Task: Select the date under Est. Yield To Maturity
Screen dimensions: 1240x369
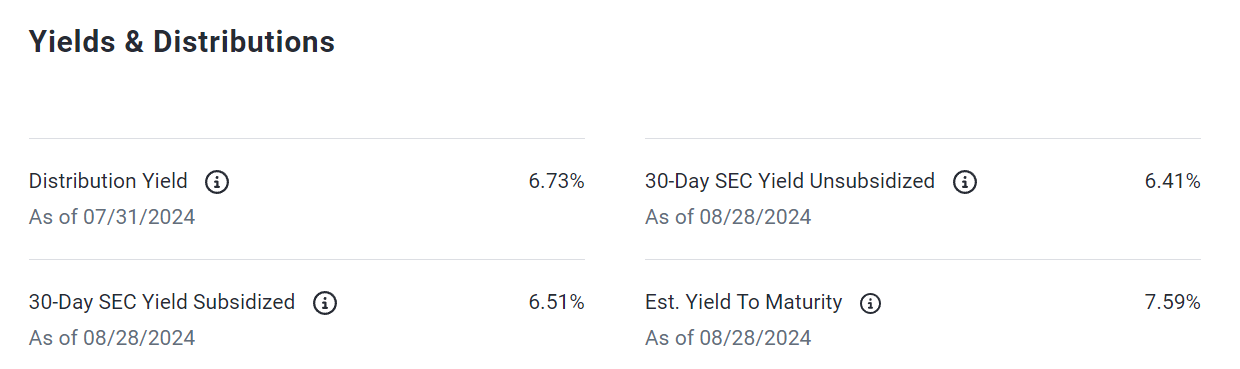Action: pyautogui.click(x=728, y=338)
